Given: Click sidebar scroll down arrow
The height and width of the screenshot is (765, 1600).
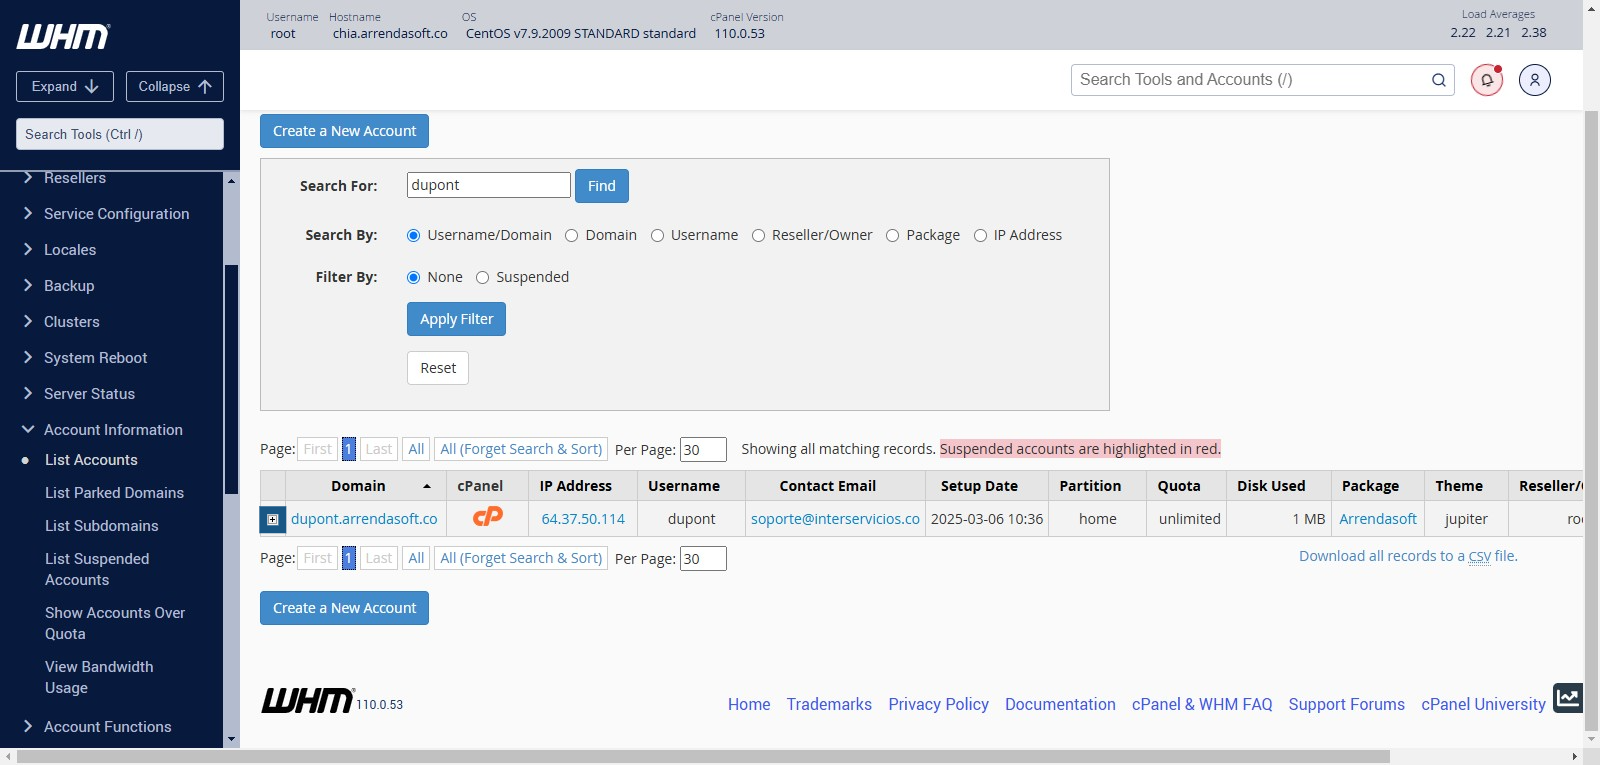Looking at the screenshot, I should pos(232,740).
